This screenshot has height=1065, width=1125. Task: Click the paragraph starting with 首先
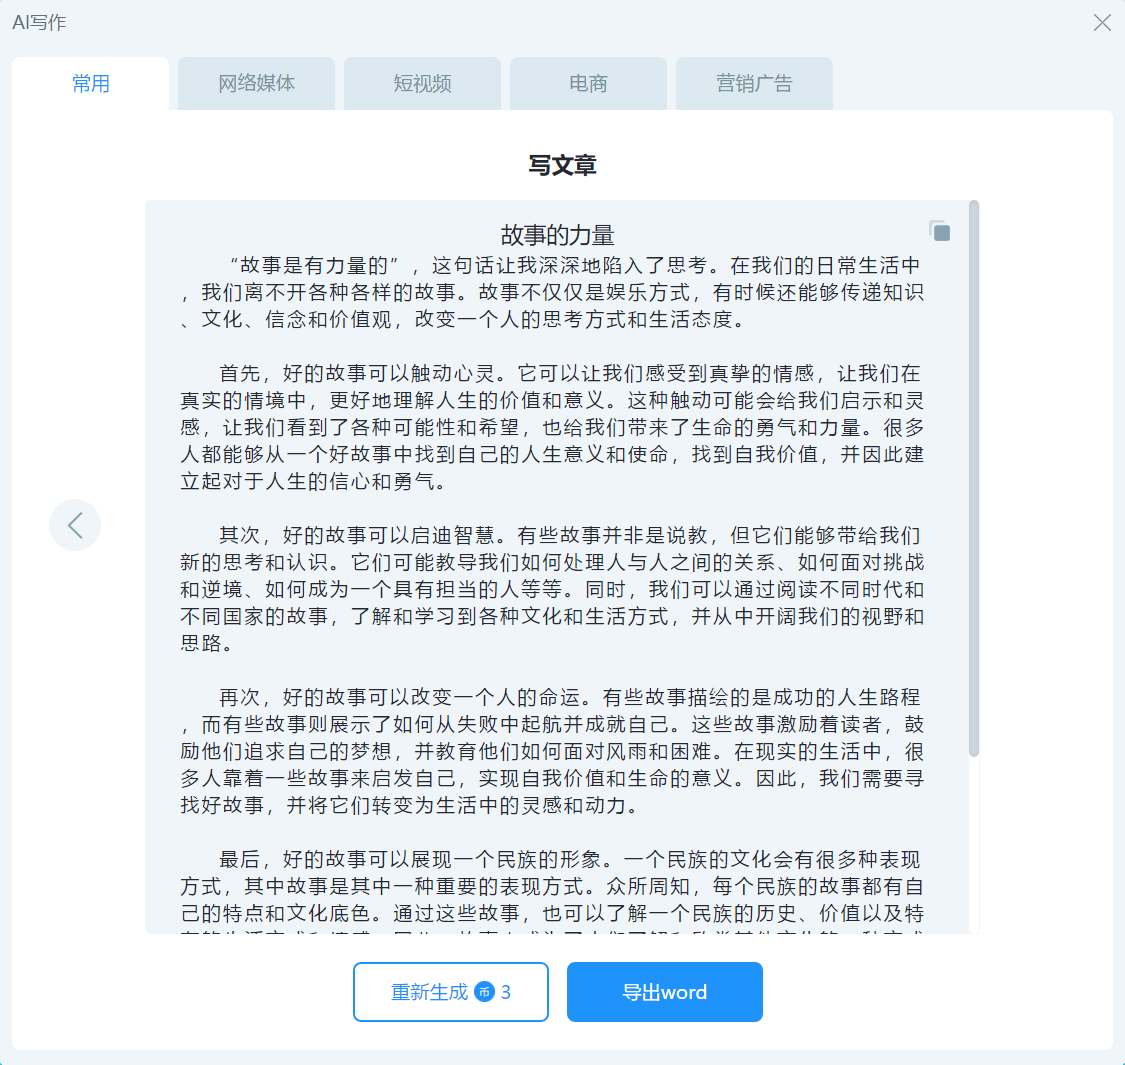(x=552, y=427)
